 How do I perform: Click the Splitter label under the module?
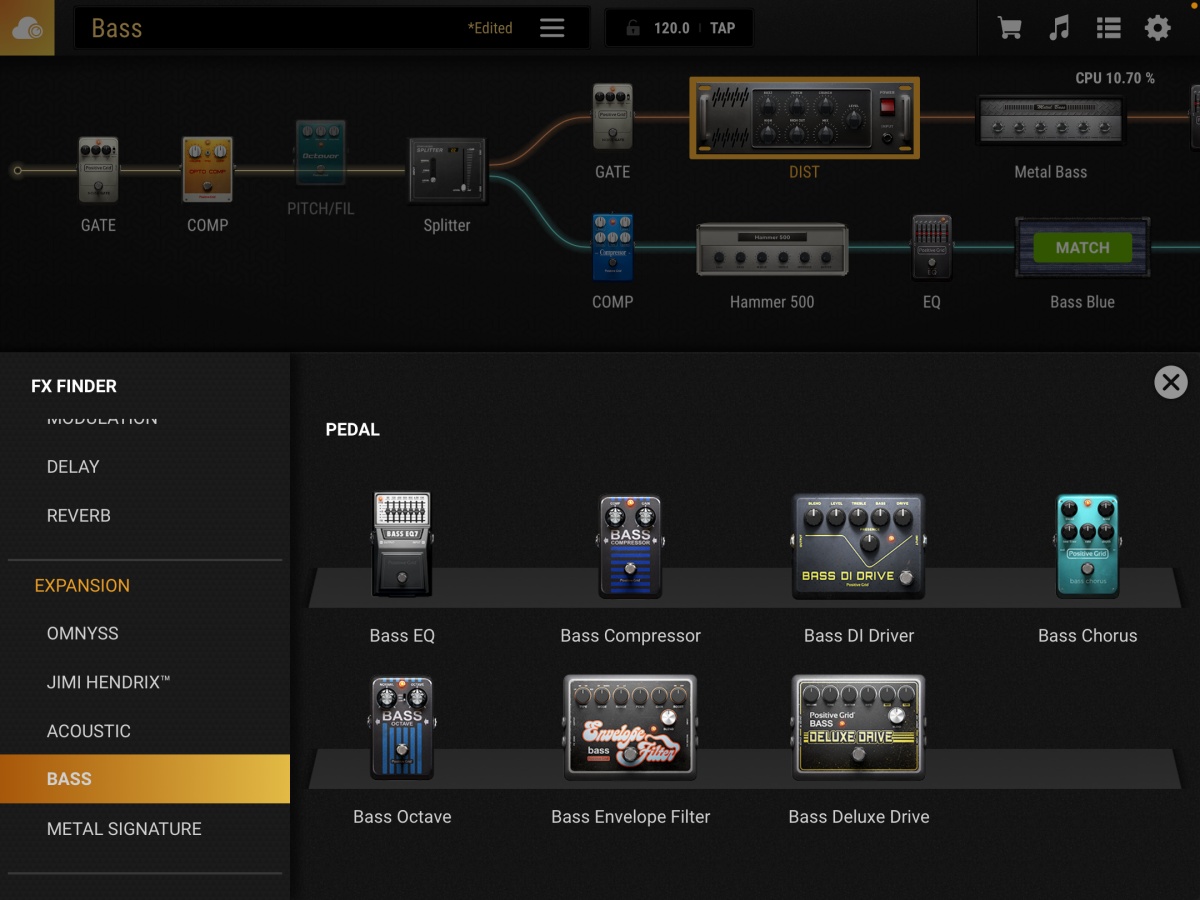[447, 226]
